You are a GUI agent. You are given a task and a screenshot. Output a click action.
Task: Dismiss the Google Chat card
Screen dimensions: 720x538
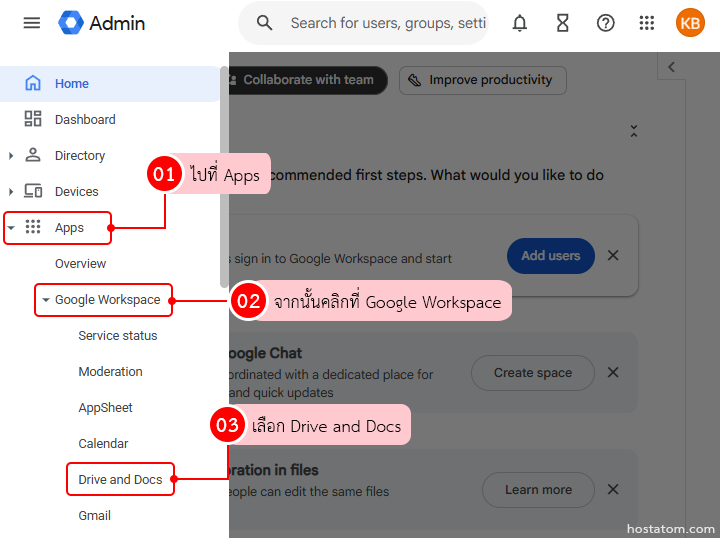[613, 372]
